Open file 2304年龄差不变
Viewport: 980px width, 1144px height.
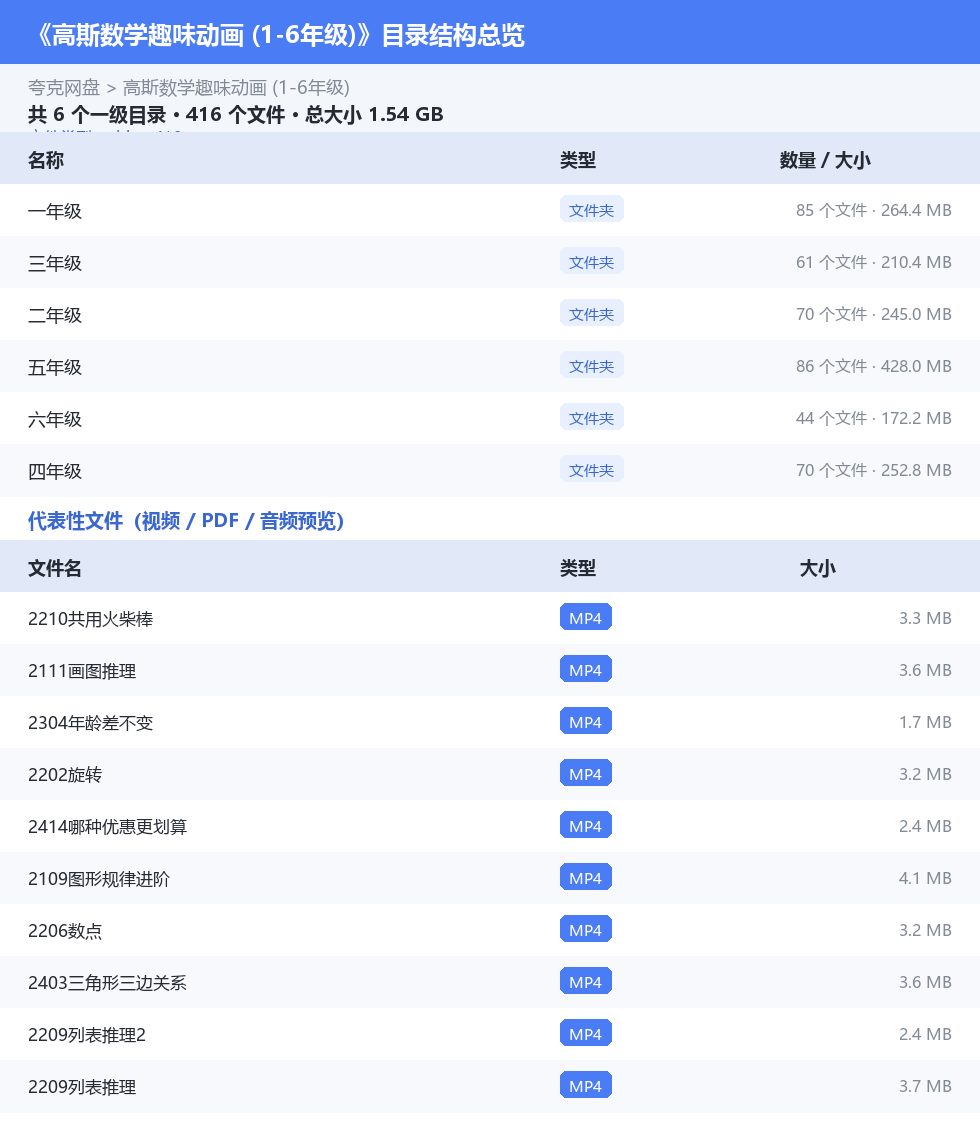pos(90,723)
